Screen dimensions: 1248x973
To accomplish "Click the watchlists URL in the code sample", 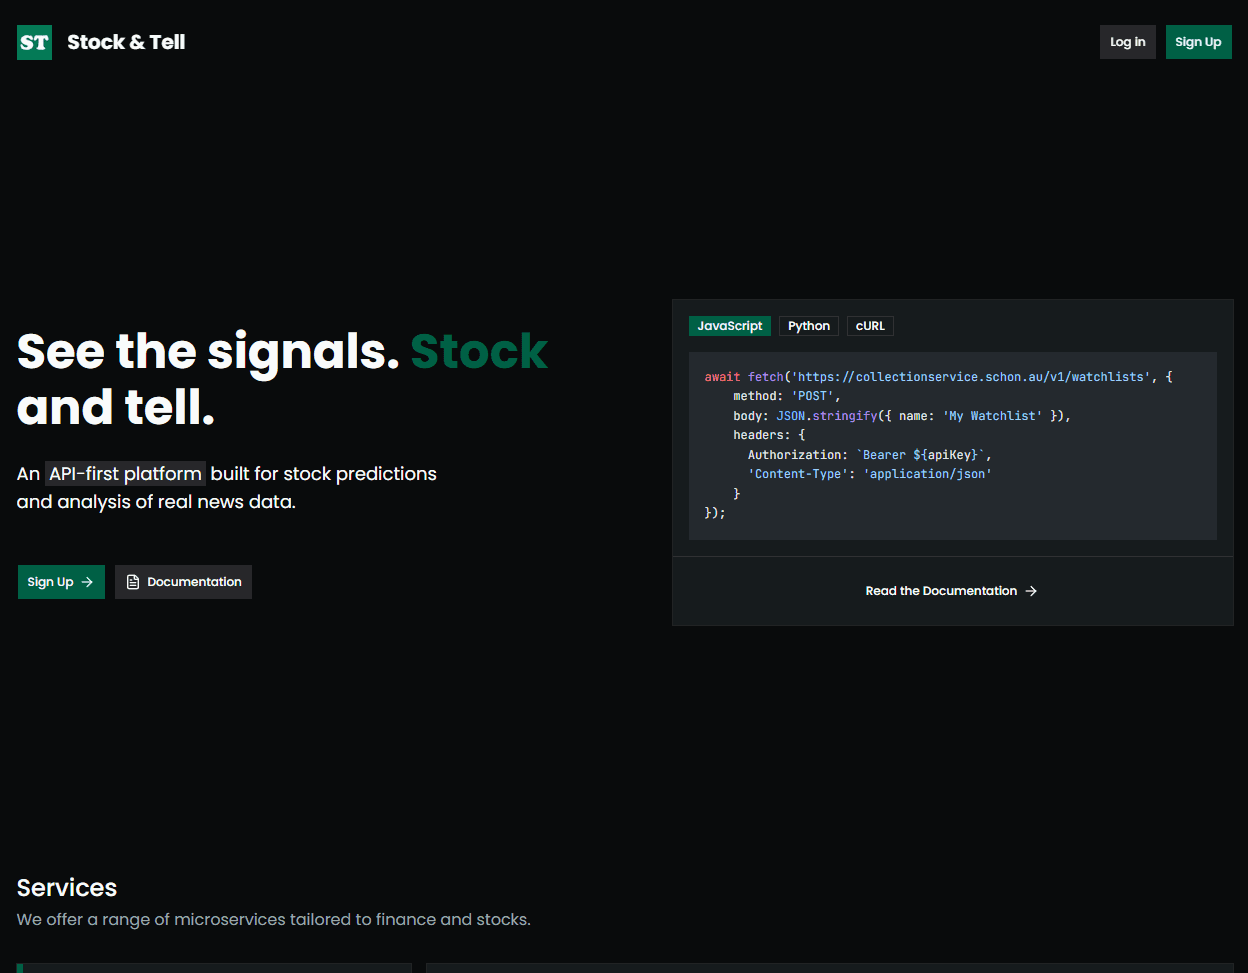I will pyautogui.click(x=970, y=377).
